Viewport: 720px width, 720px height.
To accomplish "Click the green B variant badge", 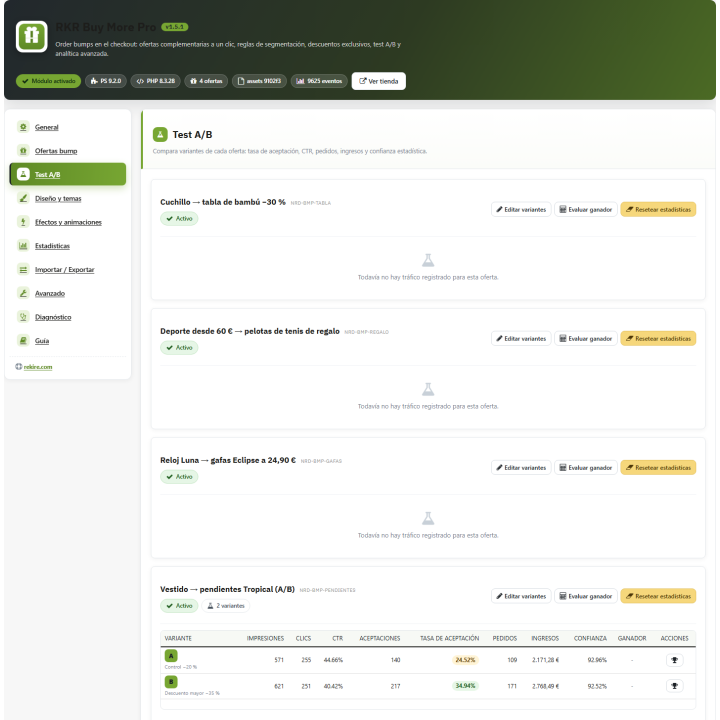I will 171,682.
